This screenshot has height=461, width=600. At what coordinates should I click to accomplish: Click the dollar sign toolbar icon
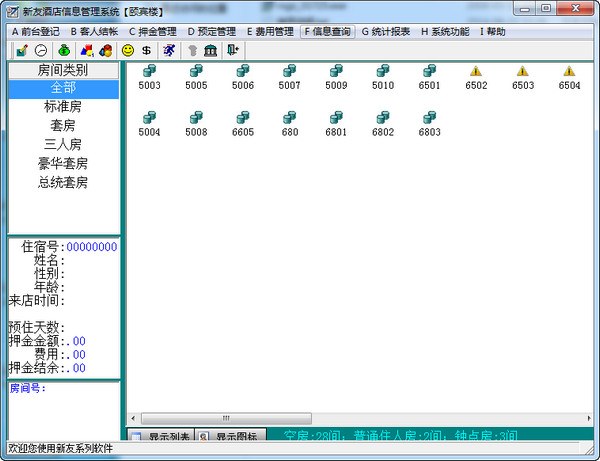[x=146, y=50]
